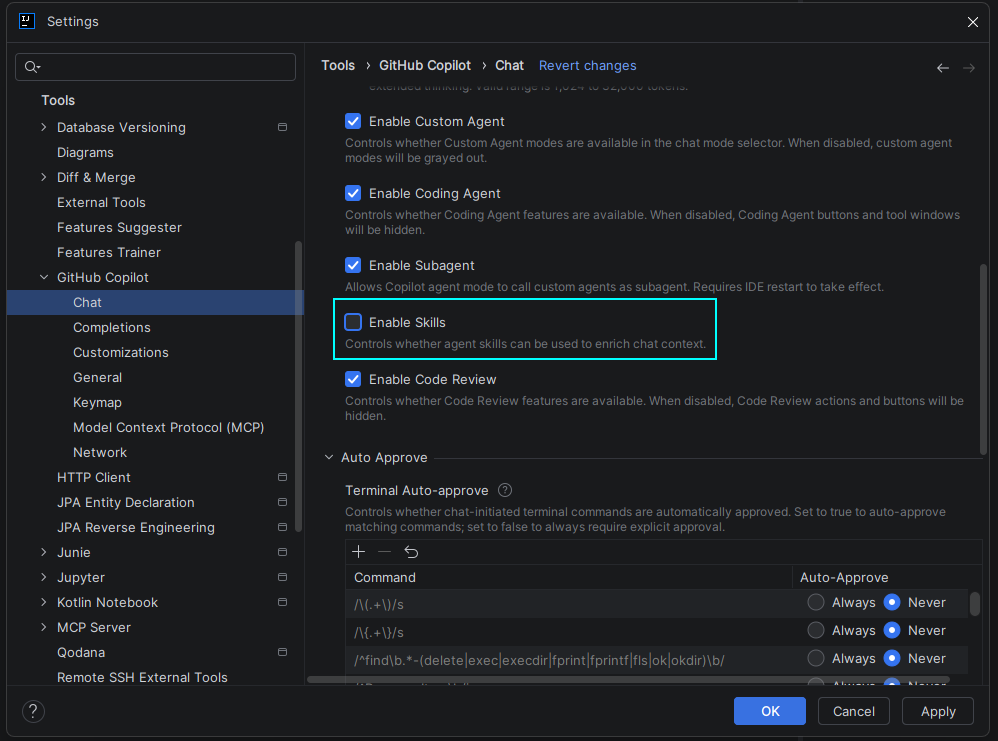This screenshot has width=998, height=741.
Task: Open Keymap under GitHub Copilot
Action: (x=97, y=402)
